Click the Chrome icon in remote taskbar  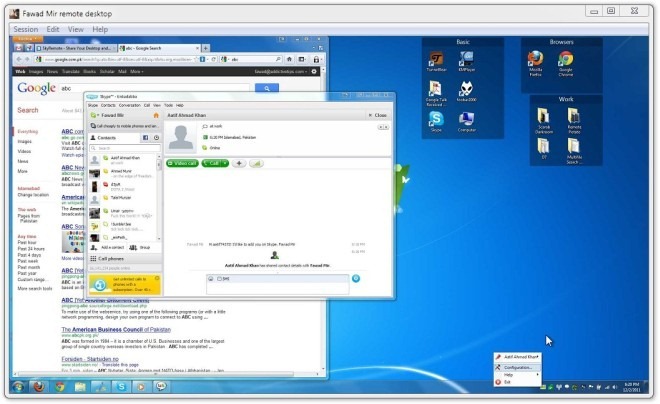60,386
